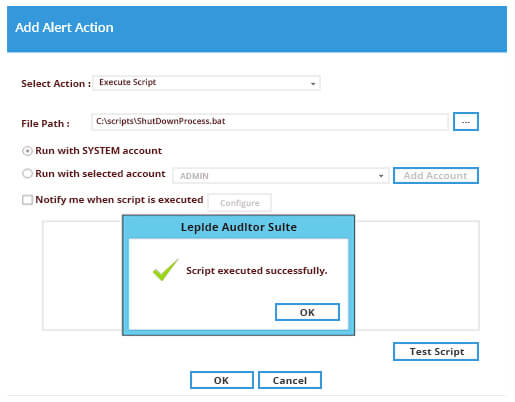Image resolution: width=515 pixels, height=402 pixels.
Task: Click the Script executed successfully message
Action: click(x=257, y=271)
